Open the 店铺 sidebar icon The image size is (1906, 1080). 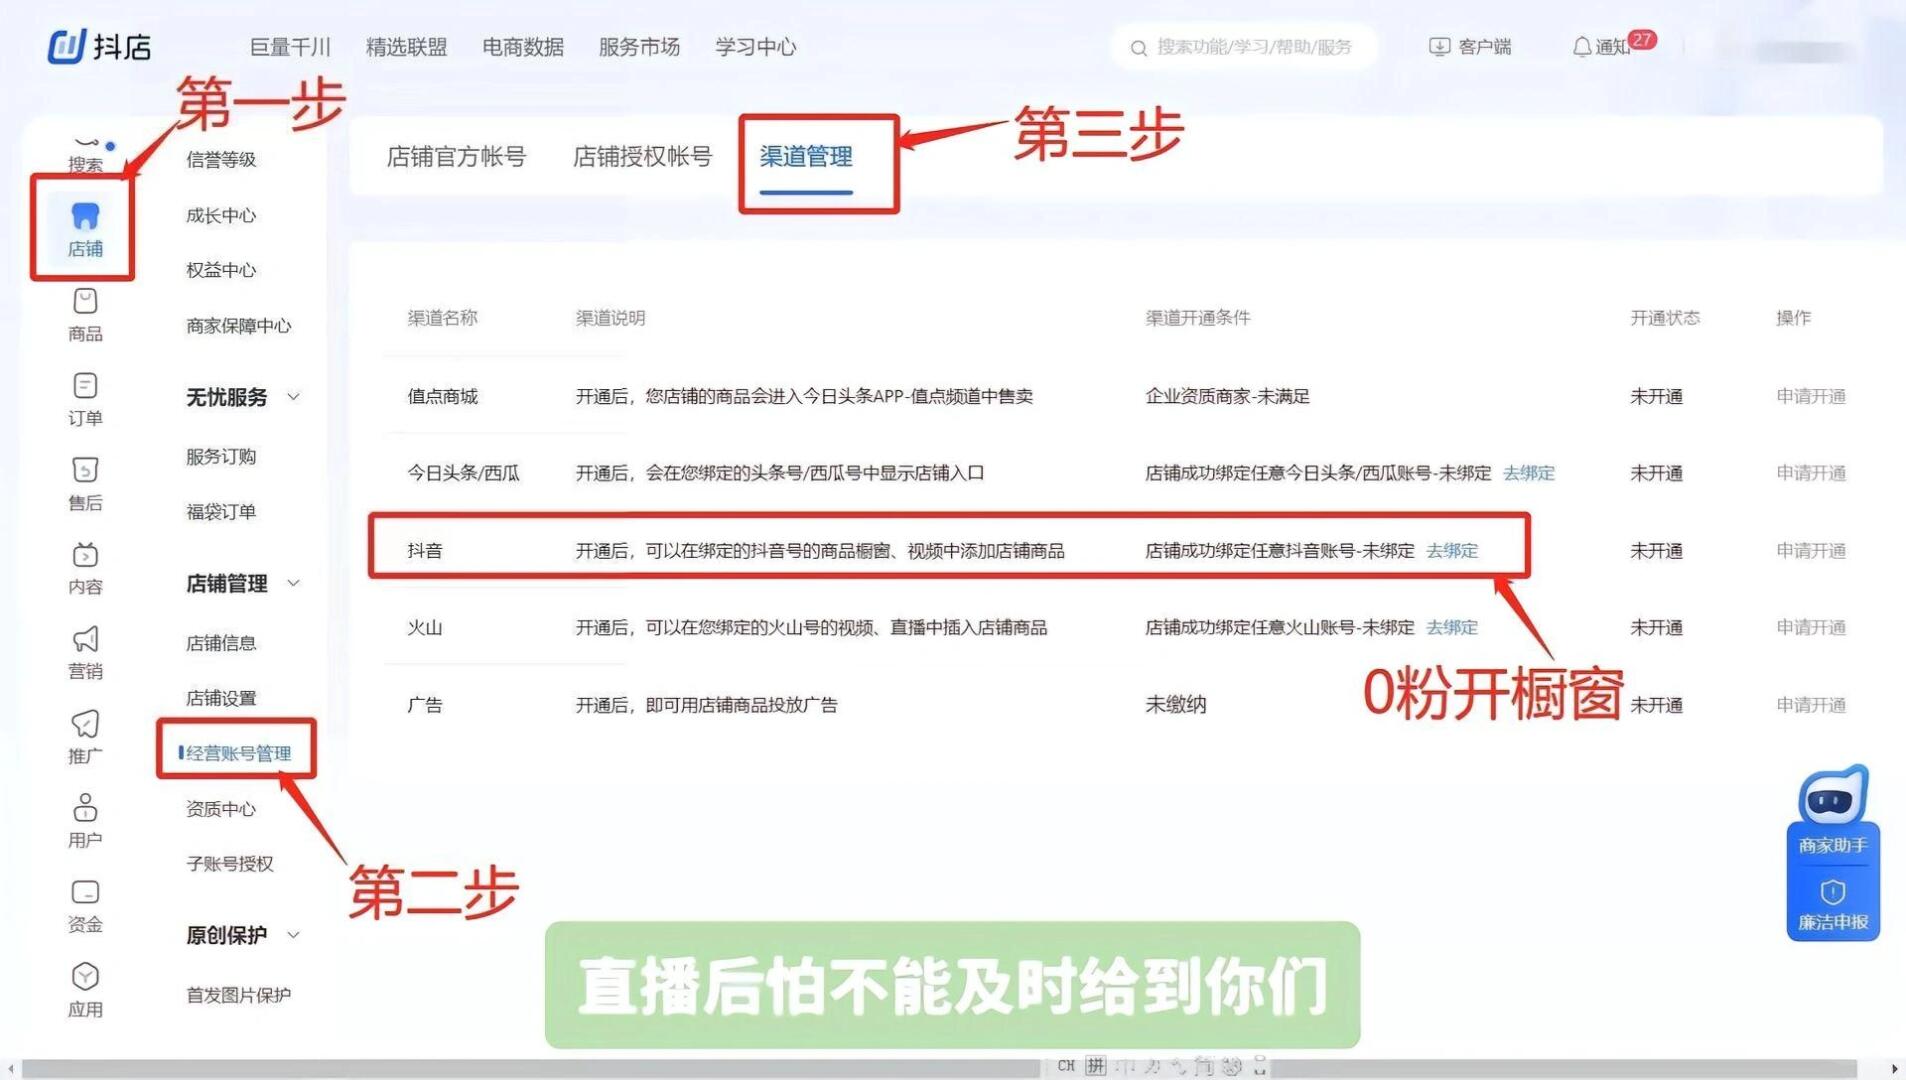tap(85, 216)
